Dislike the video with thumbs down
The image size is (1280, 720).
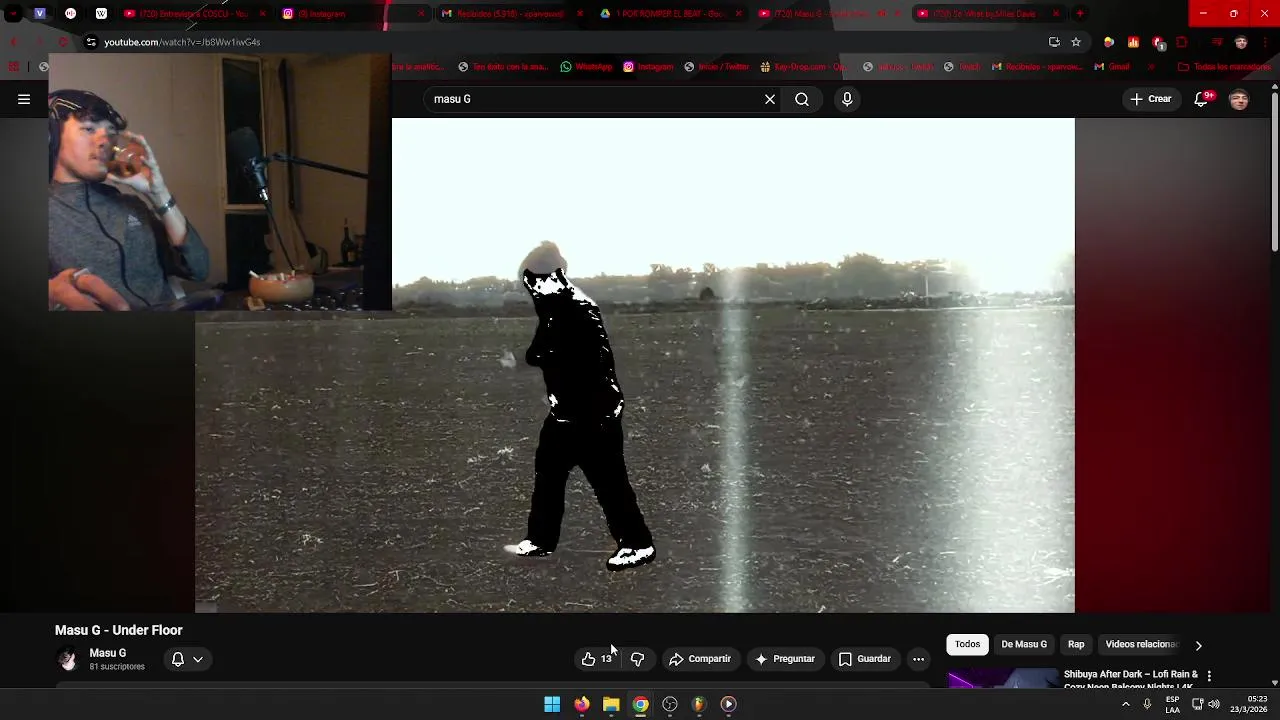(637, 659)
